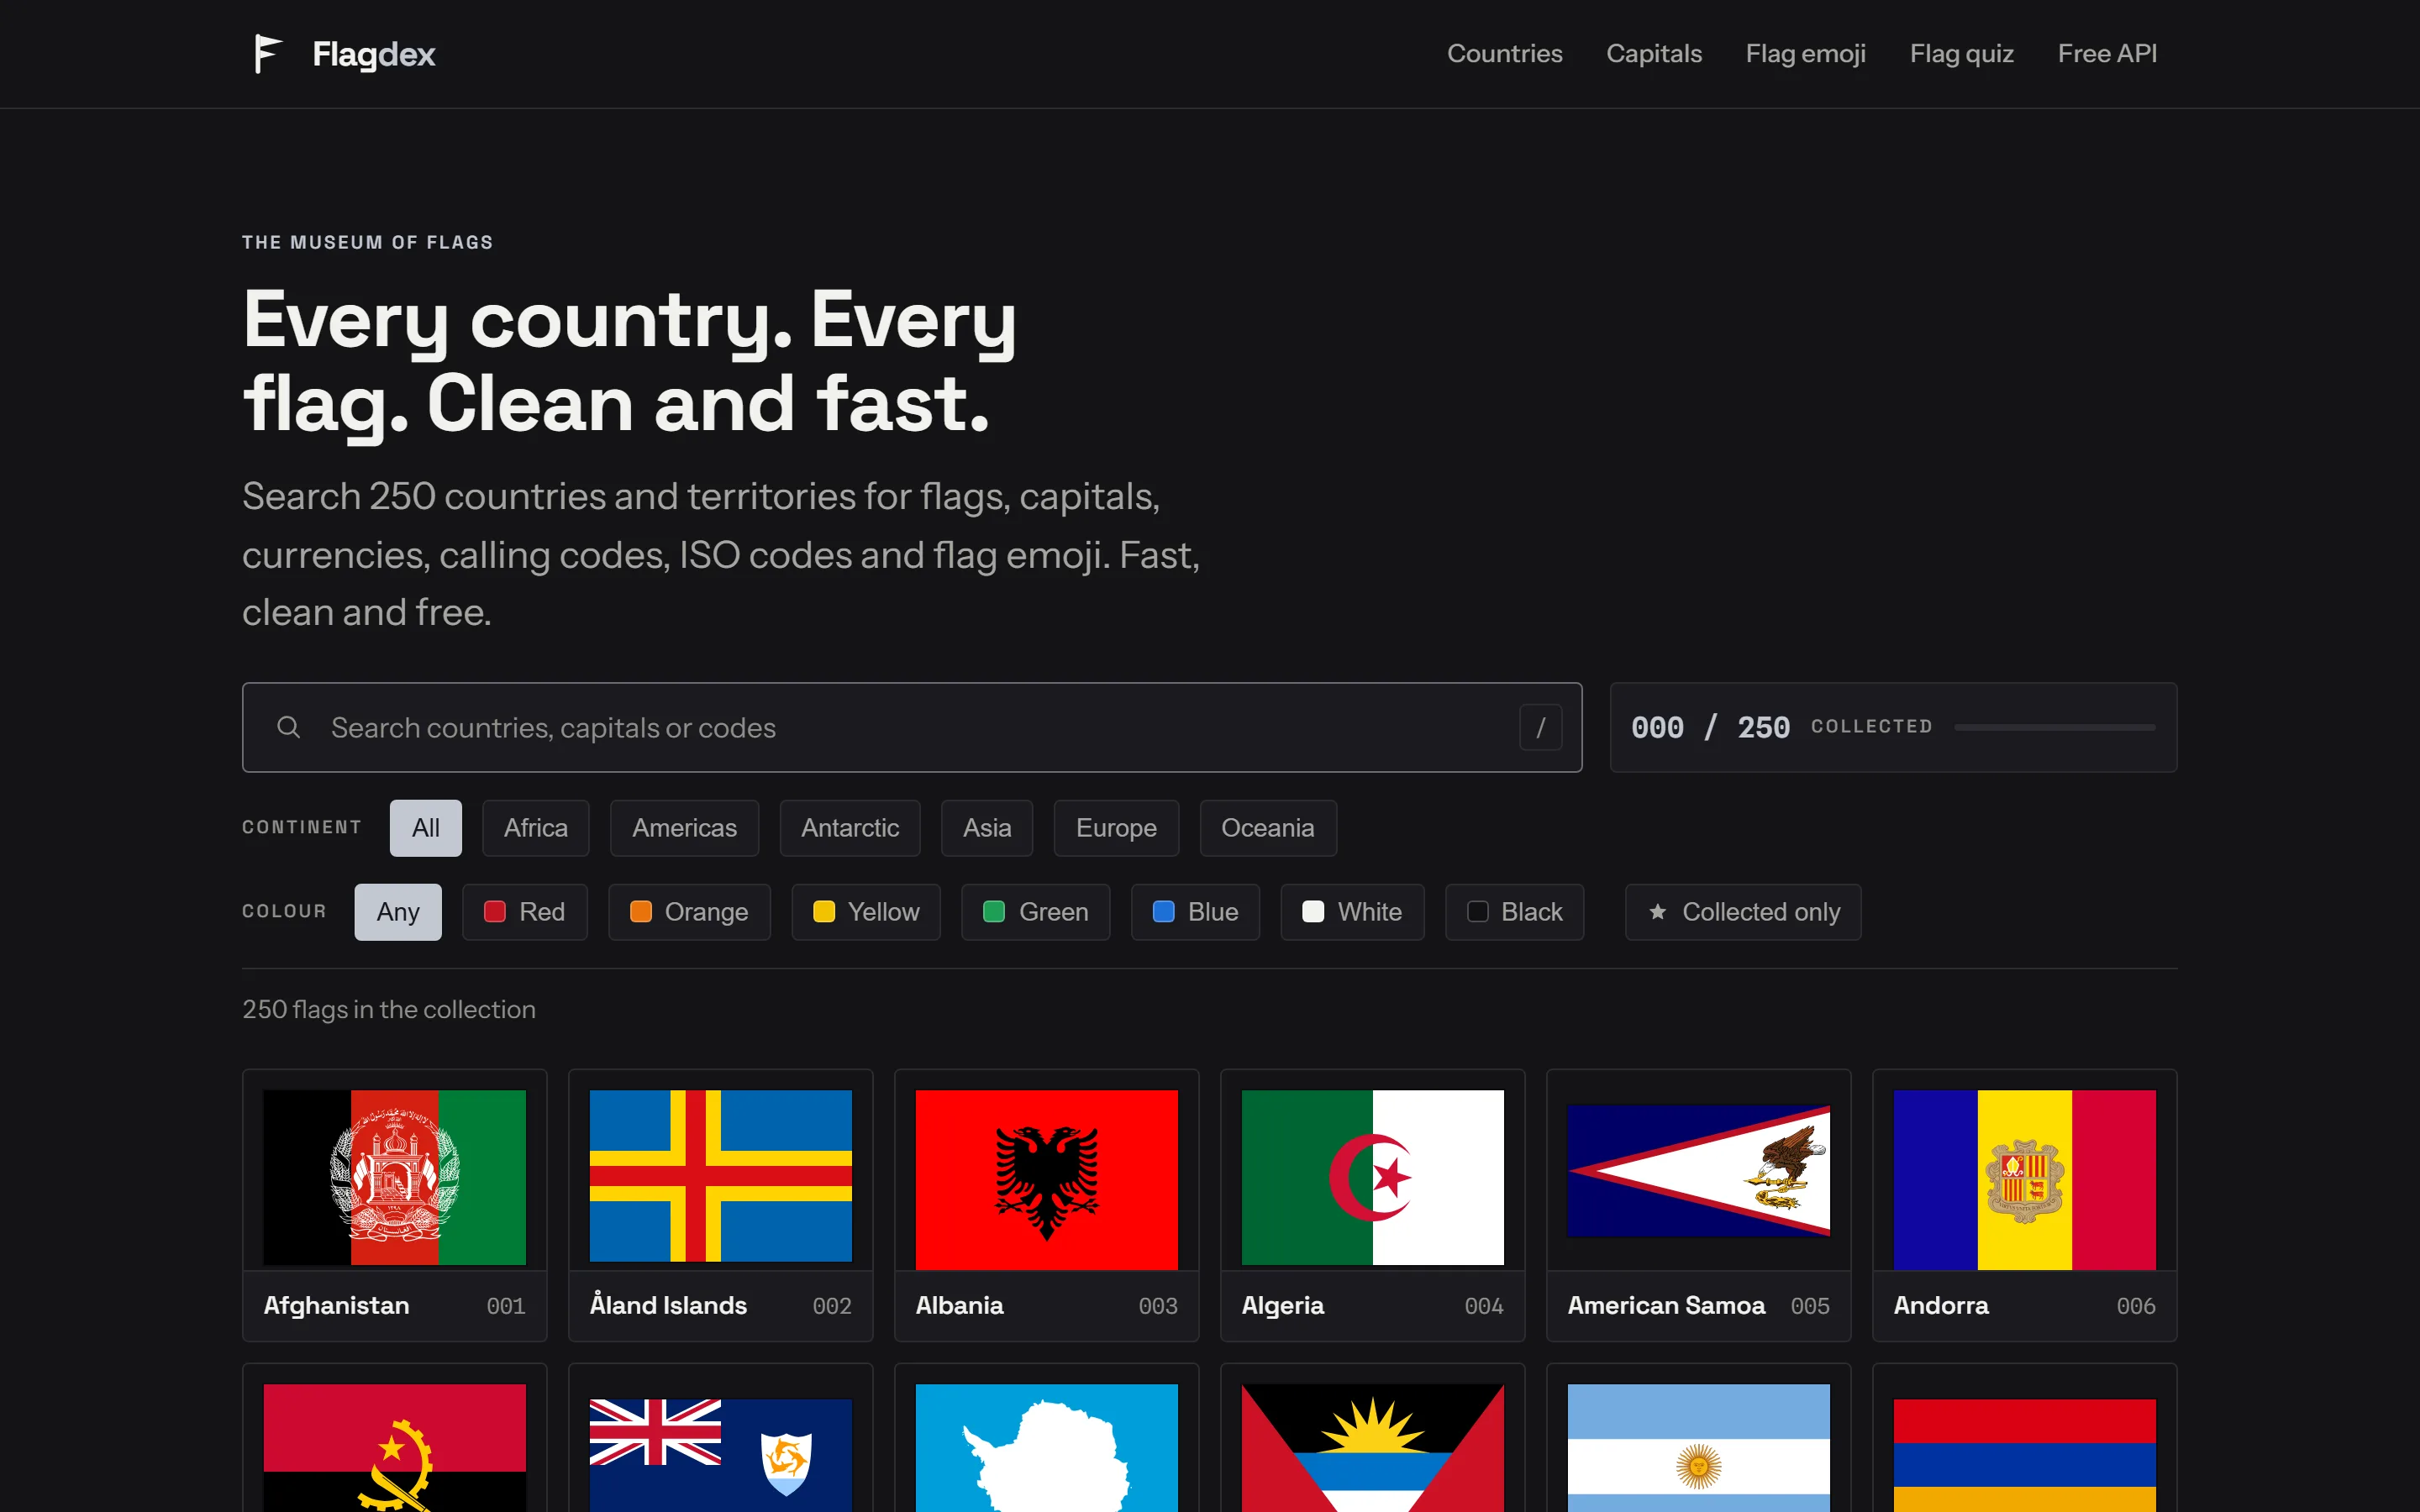Open the Capitals nav link
The image size is (2420, 1512).
1653,54
